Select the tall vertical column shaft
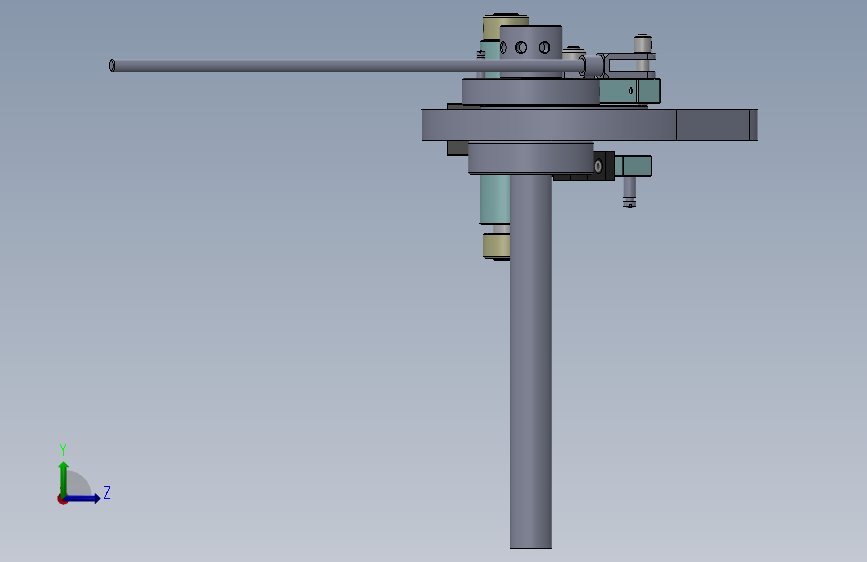The height and width of the screenshot is (562, 867). [x=531, y=362]
